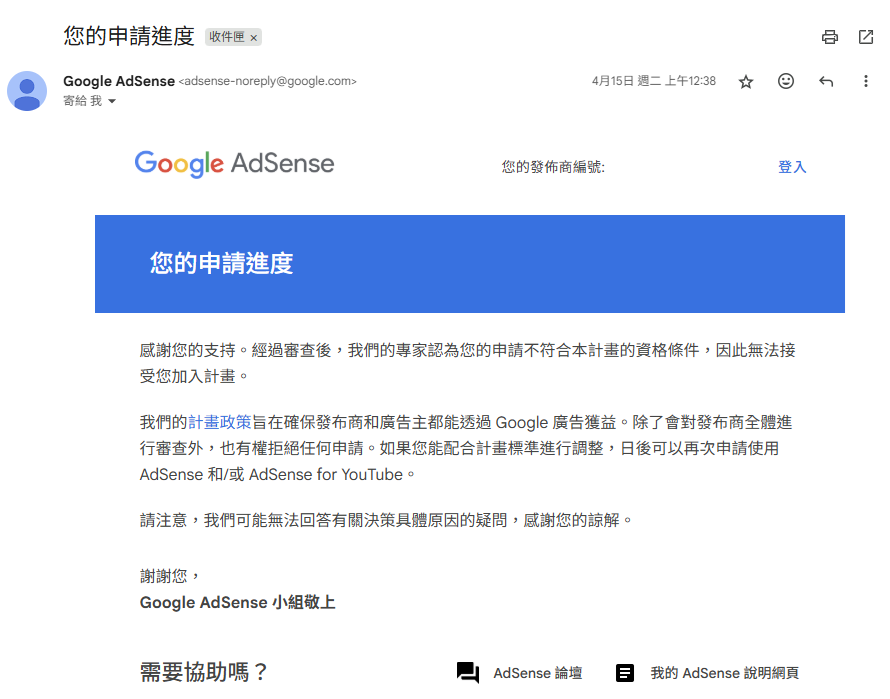
Task: Add an emoji reaction to the email
Action: pos(786,81)
